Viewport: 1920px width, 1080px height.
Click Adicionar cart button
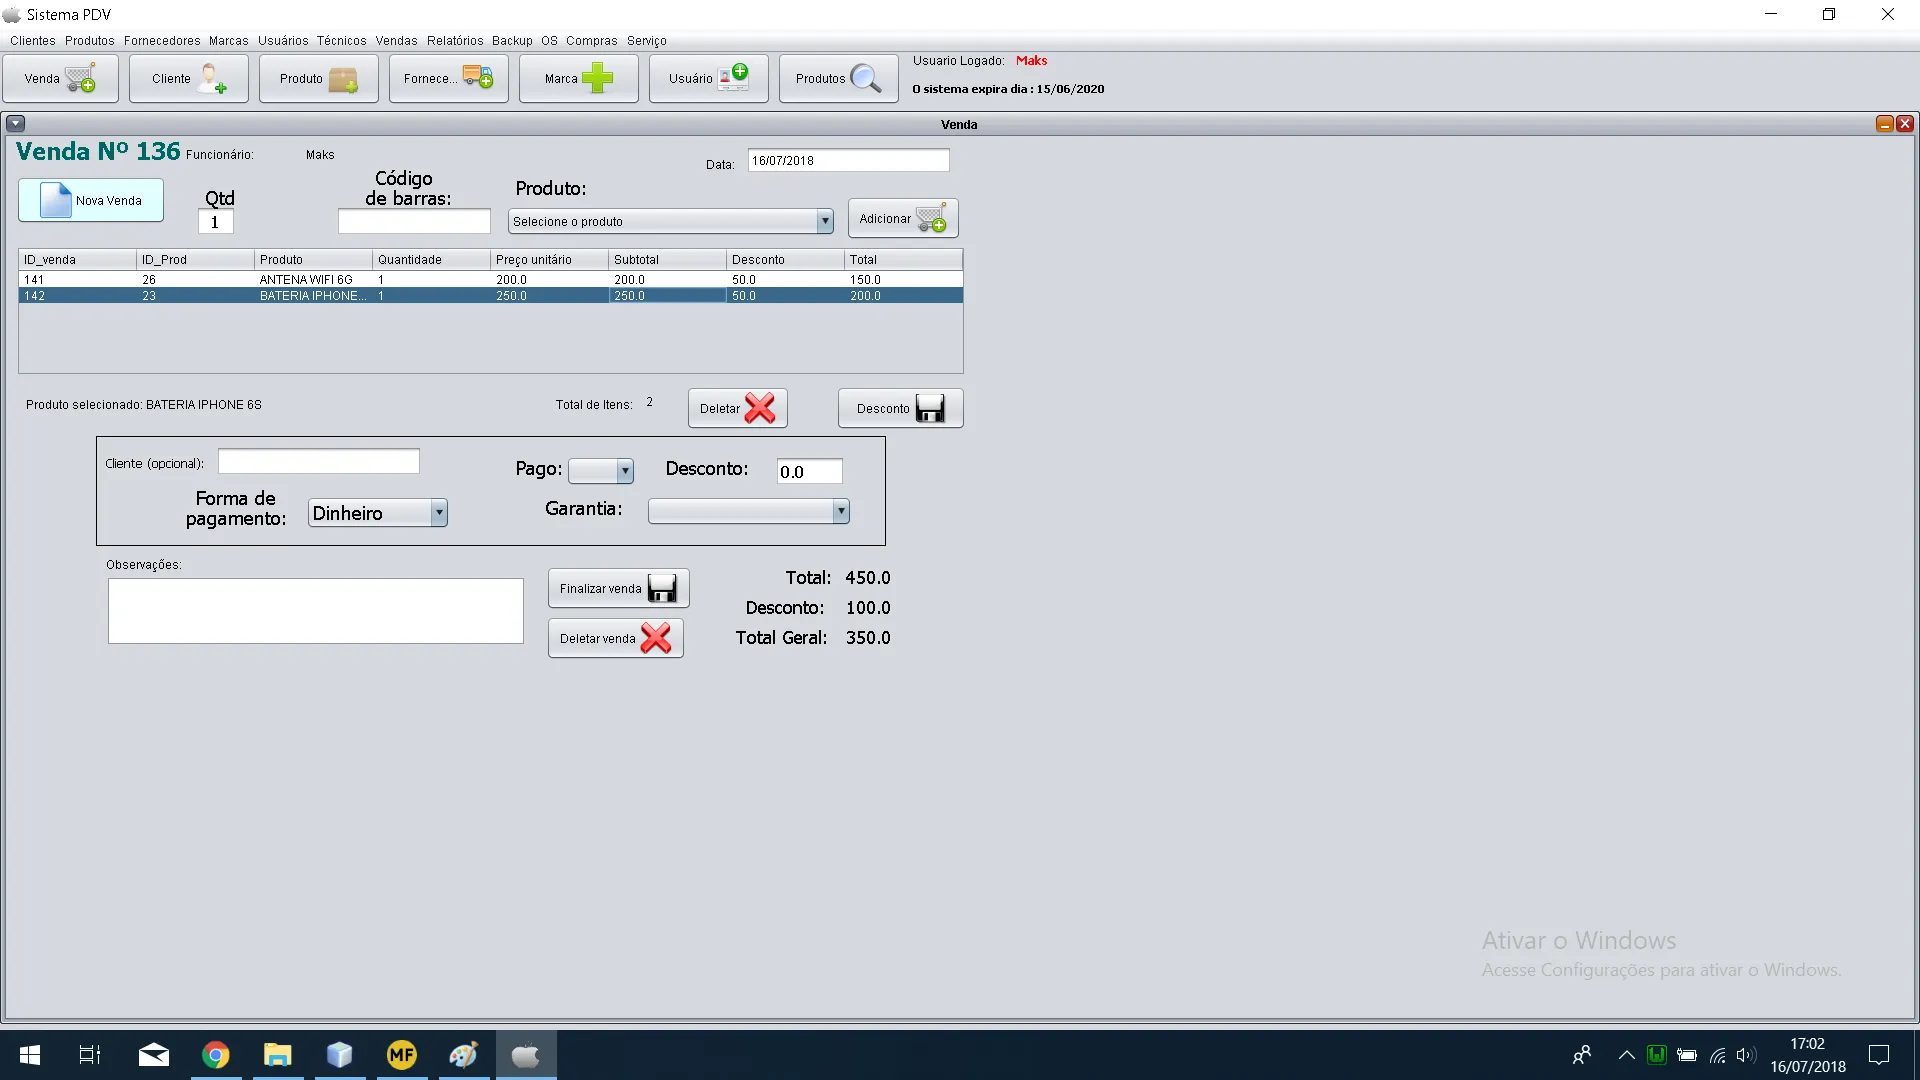tap(903, 219)
